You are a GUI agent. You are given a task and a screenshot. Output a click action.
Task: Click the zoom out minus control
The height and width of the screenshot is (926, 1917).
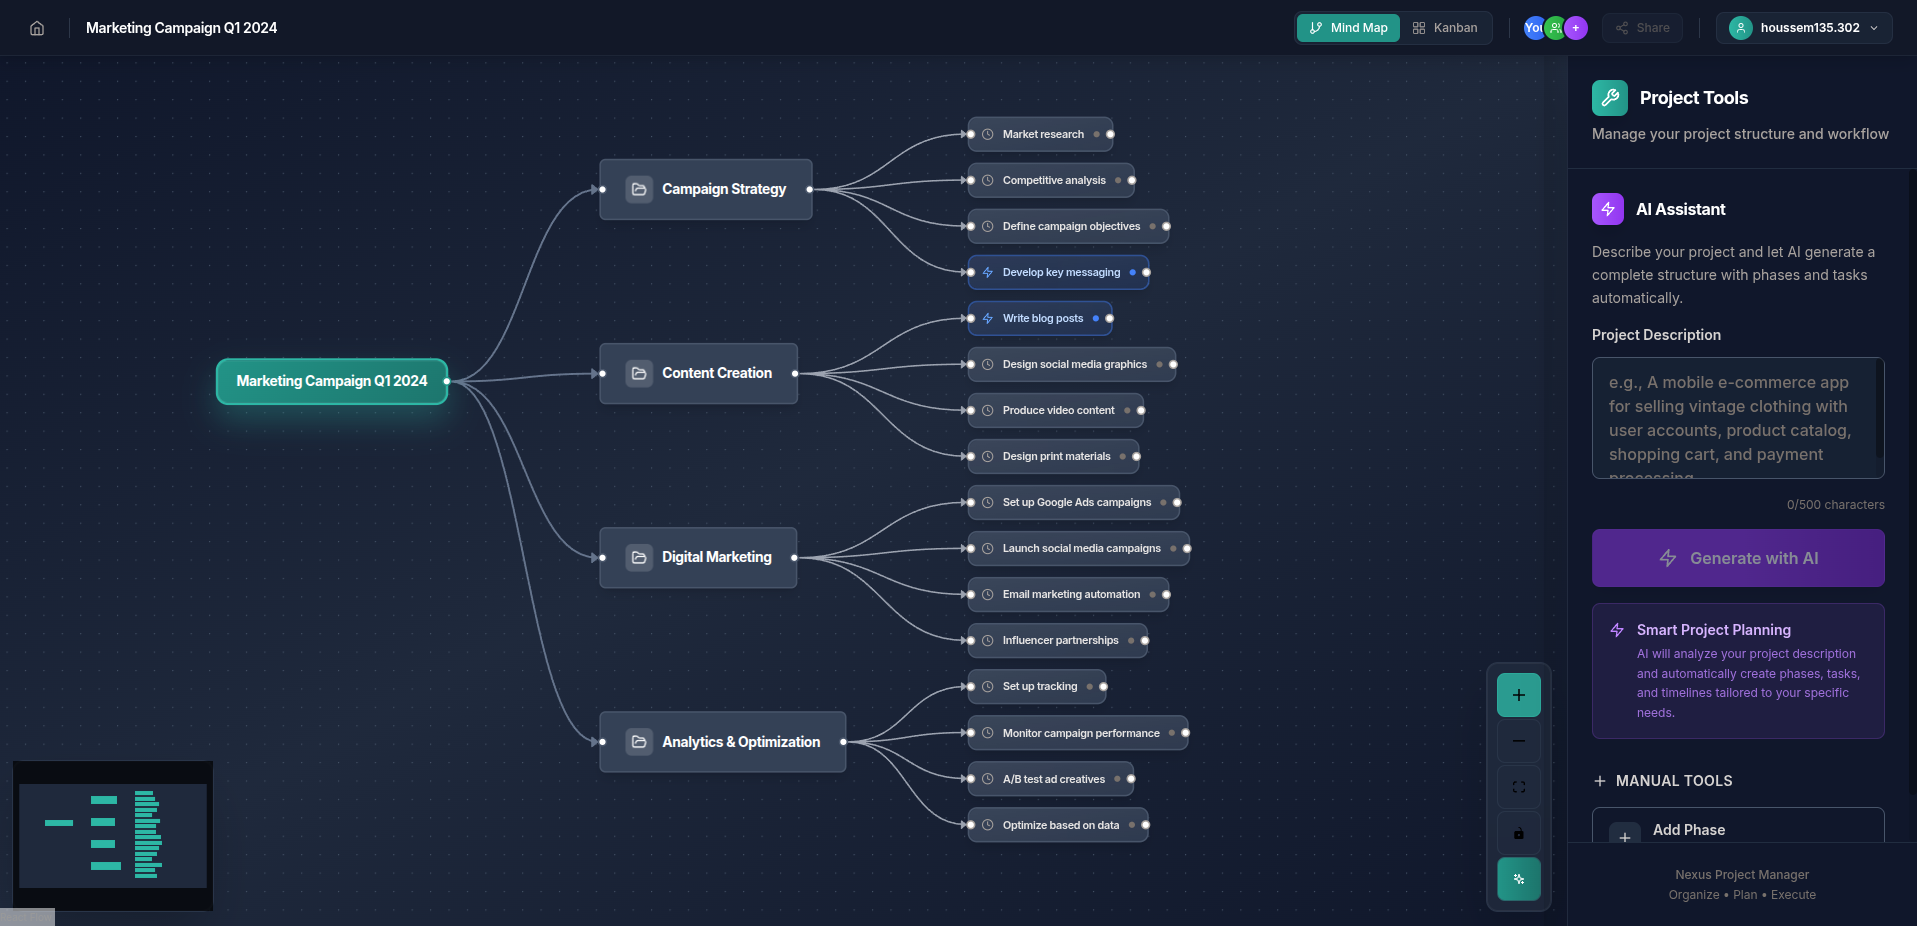coord(1518,741)
